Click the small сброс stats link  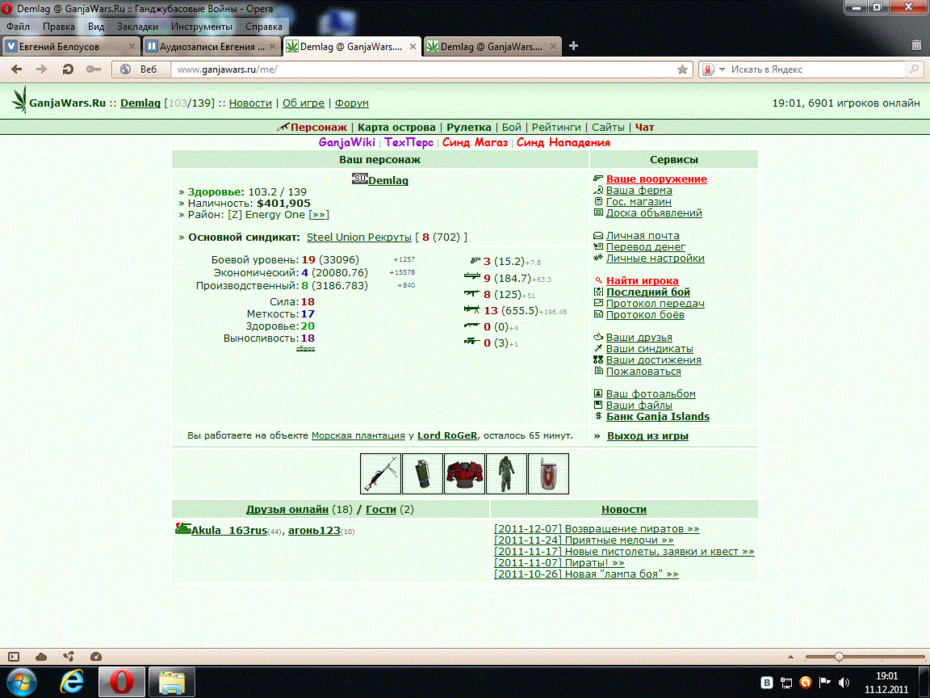coord(305,349)
